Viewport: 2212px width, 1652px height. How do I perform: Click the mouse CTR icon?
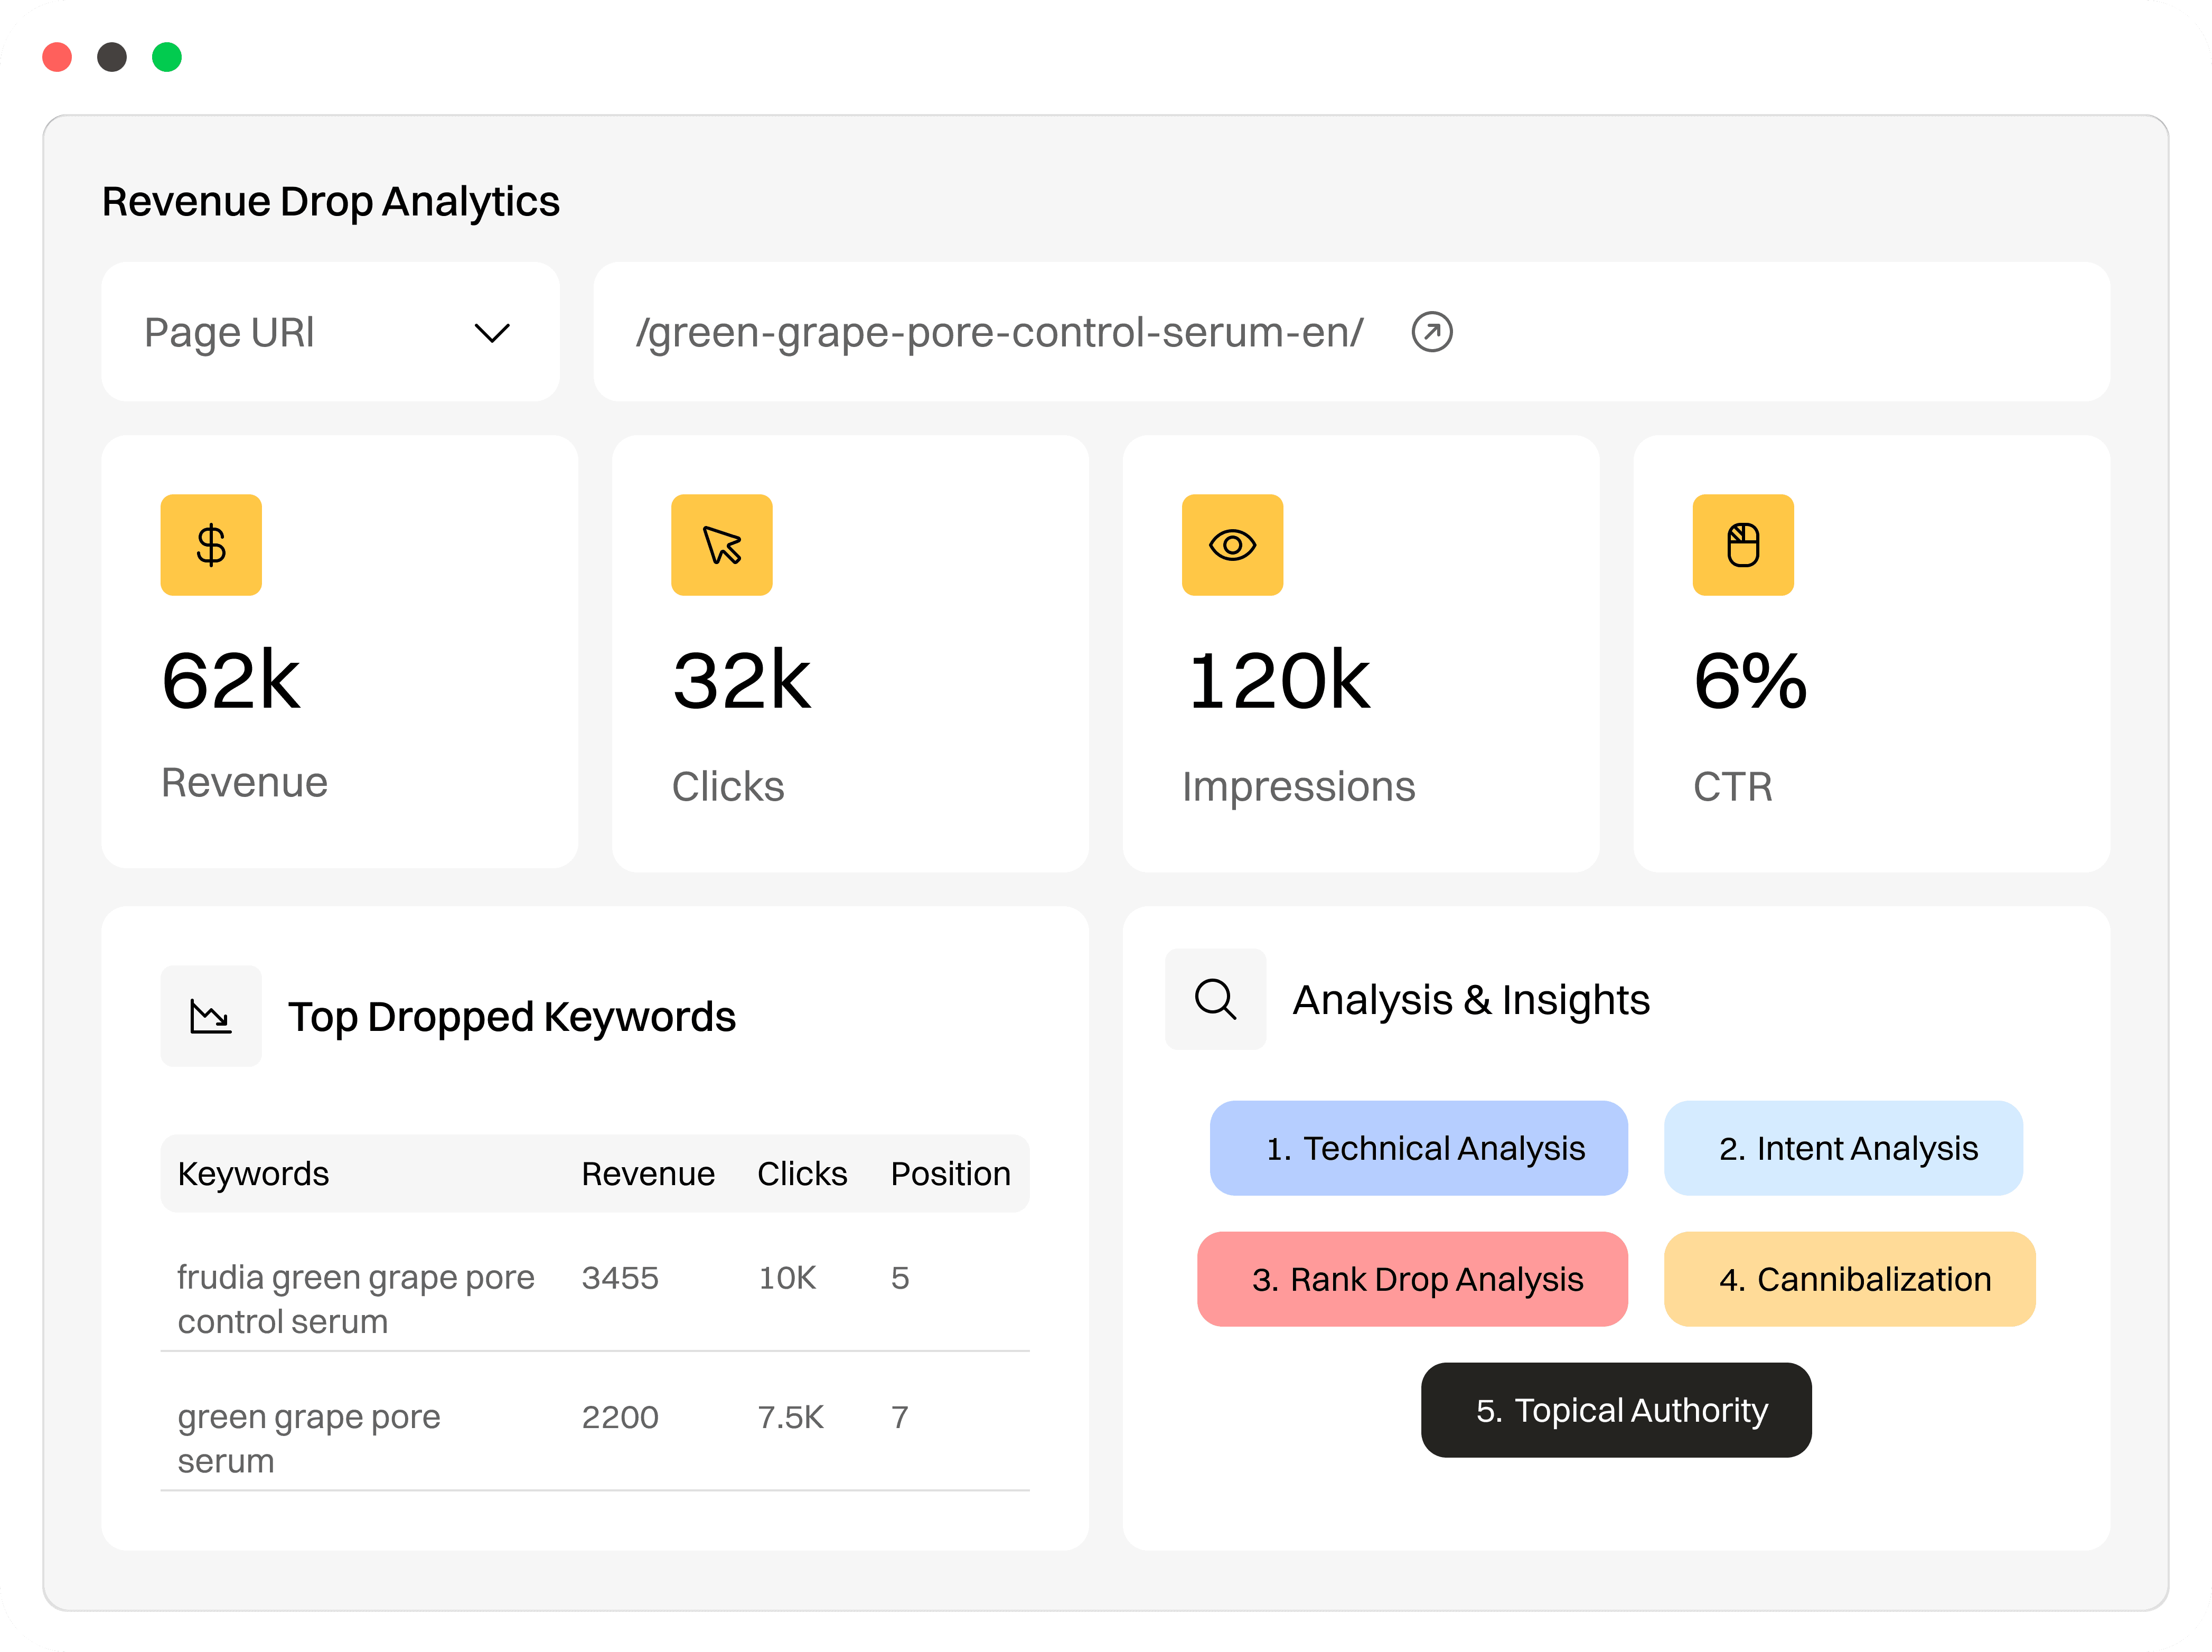pos(1743,545)
